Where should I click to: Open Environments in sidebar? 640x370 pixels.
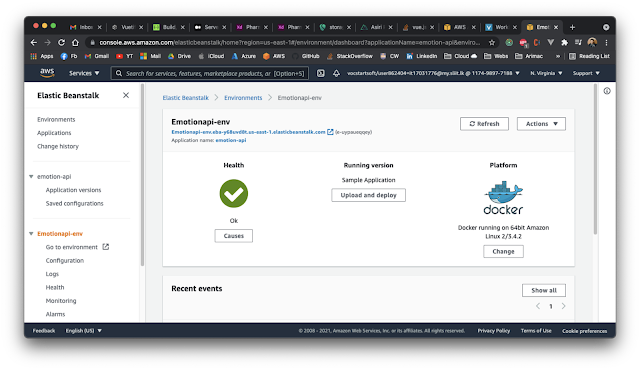click(56, 120)
